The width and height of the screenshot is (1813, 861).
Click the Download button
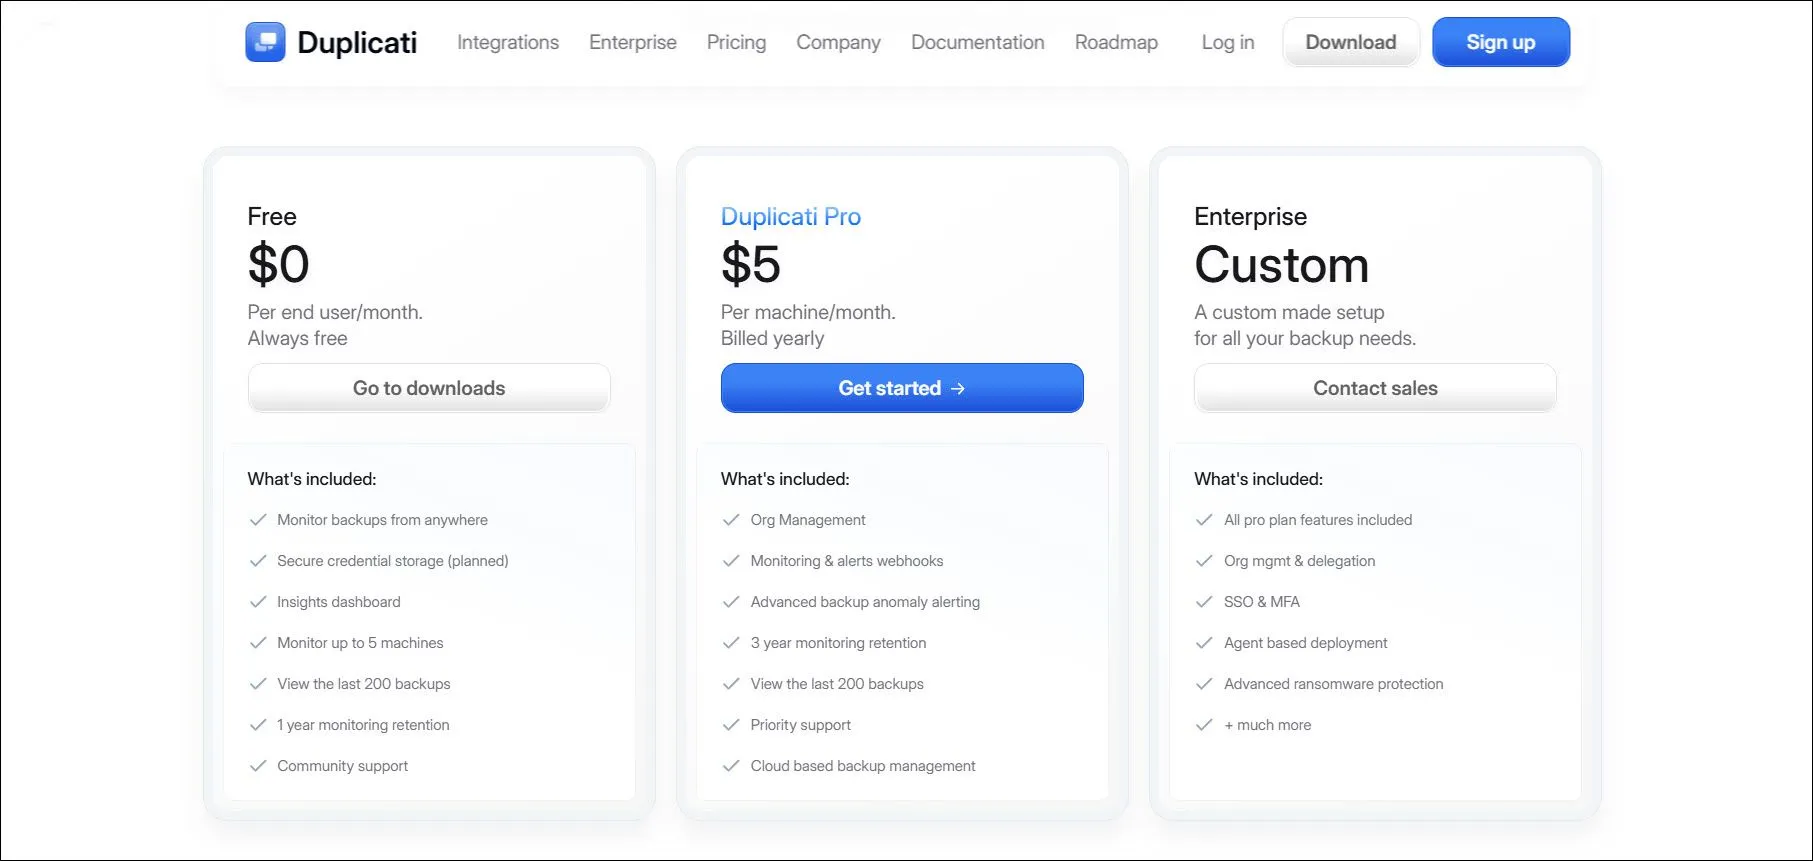1351,42
